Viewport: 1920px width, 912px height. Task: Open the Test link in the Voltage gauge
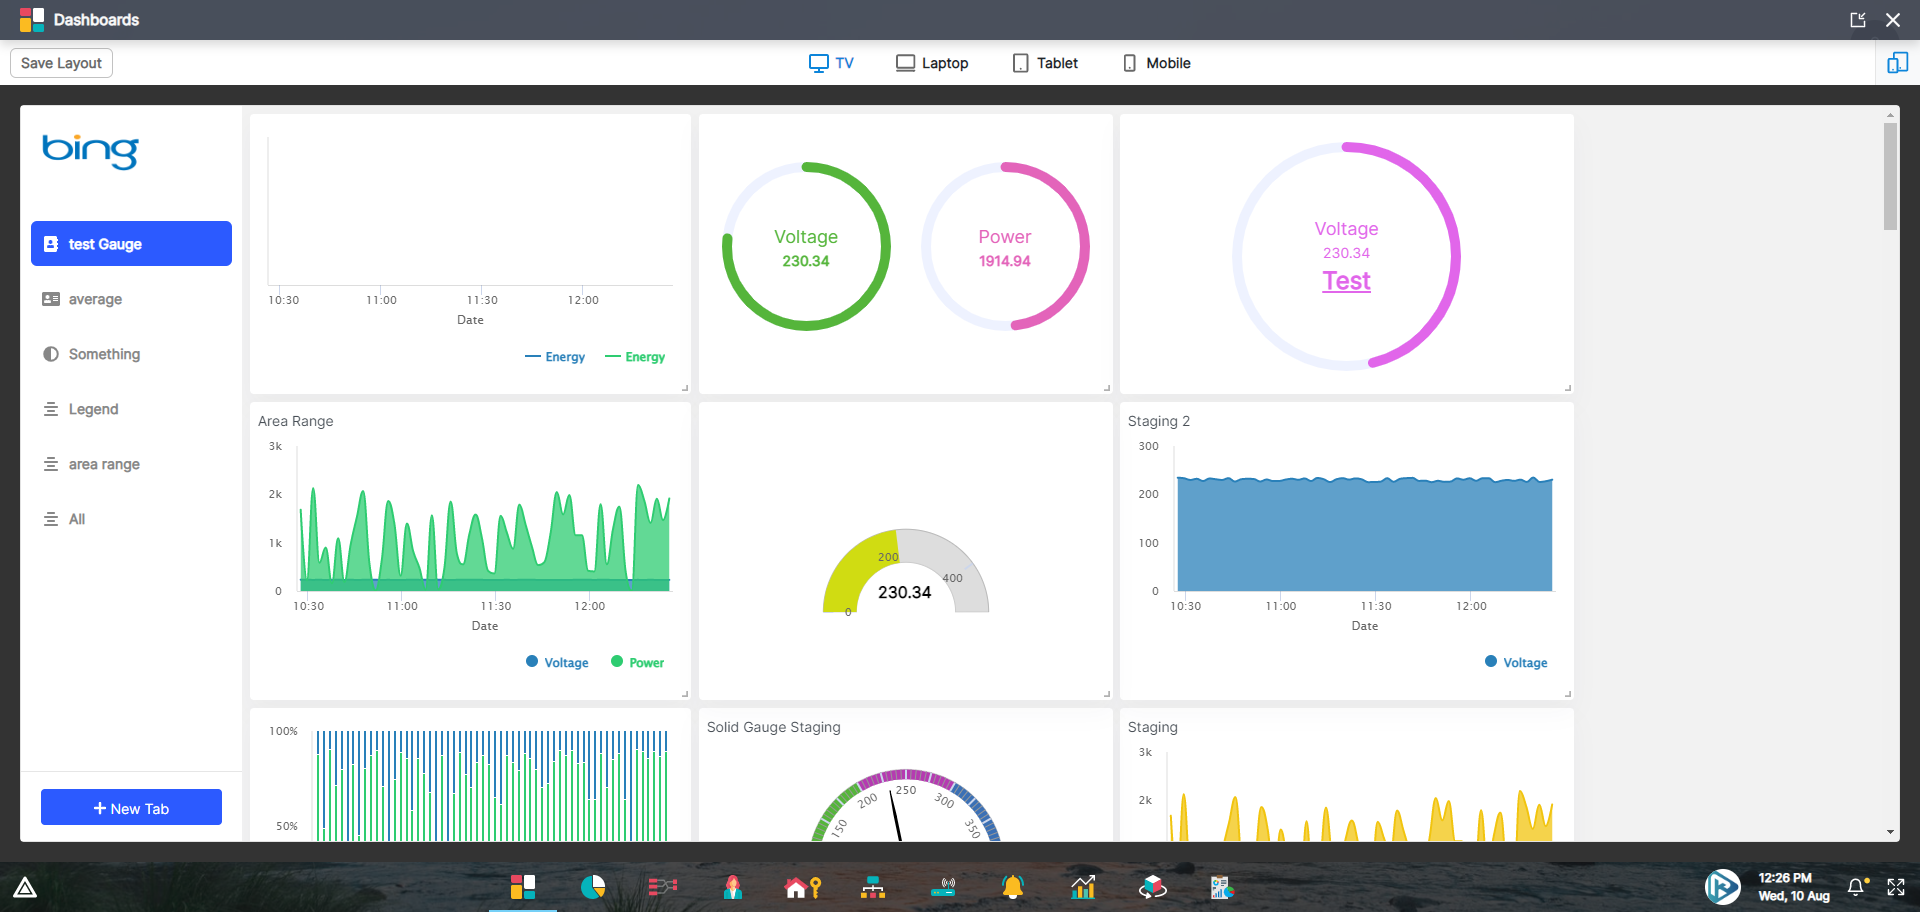click(1346, 281)
